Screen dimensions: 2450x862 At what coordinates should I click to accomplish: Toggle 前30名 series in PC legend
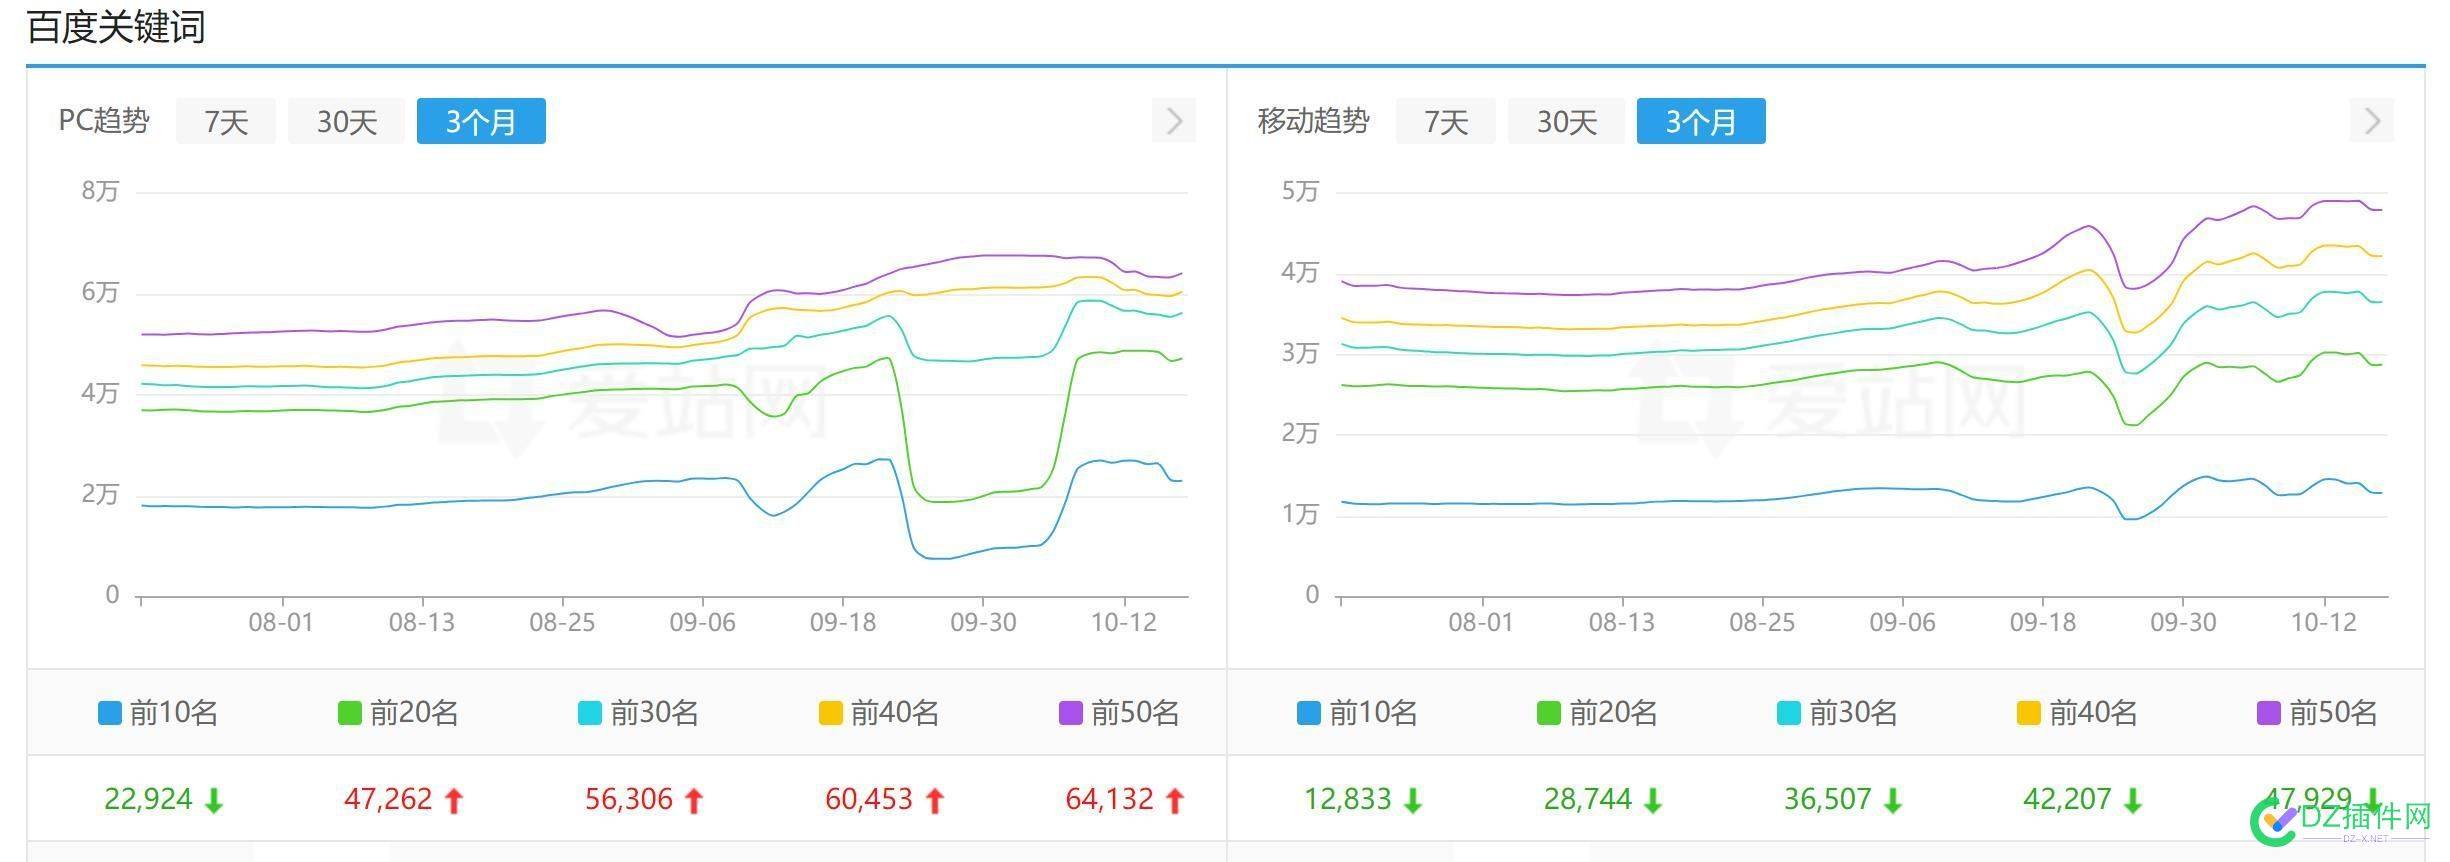click(638, 713)
